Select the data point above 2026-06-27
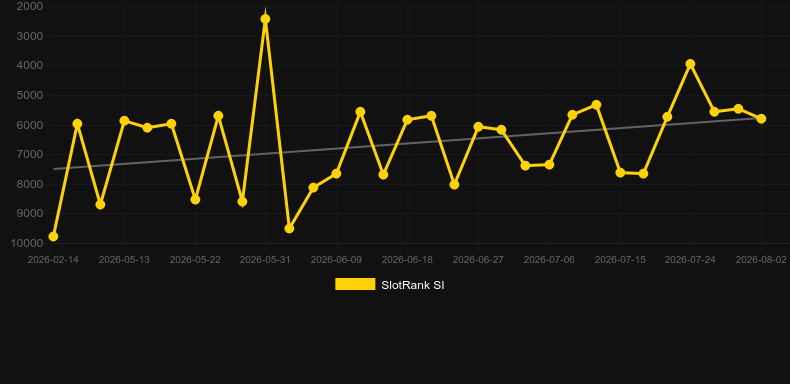 pos(478,126)
